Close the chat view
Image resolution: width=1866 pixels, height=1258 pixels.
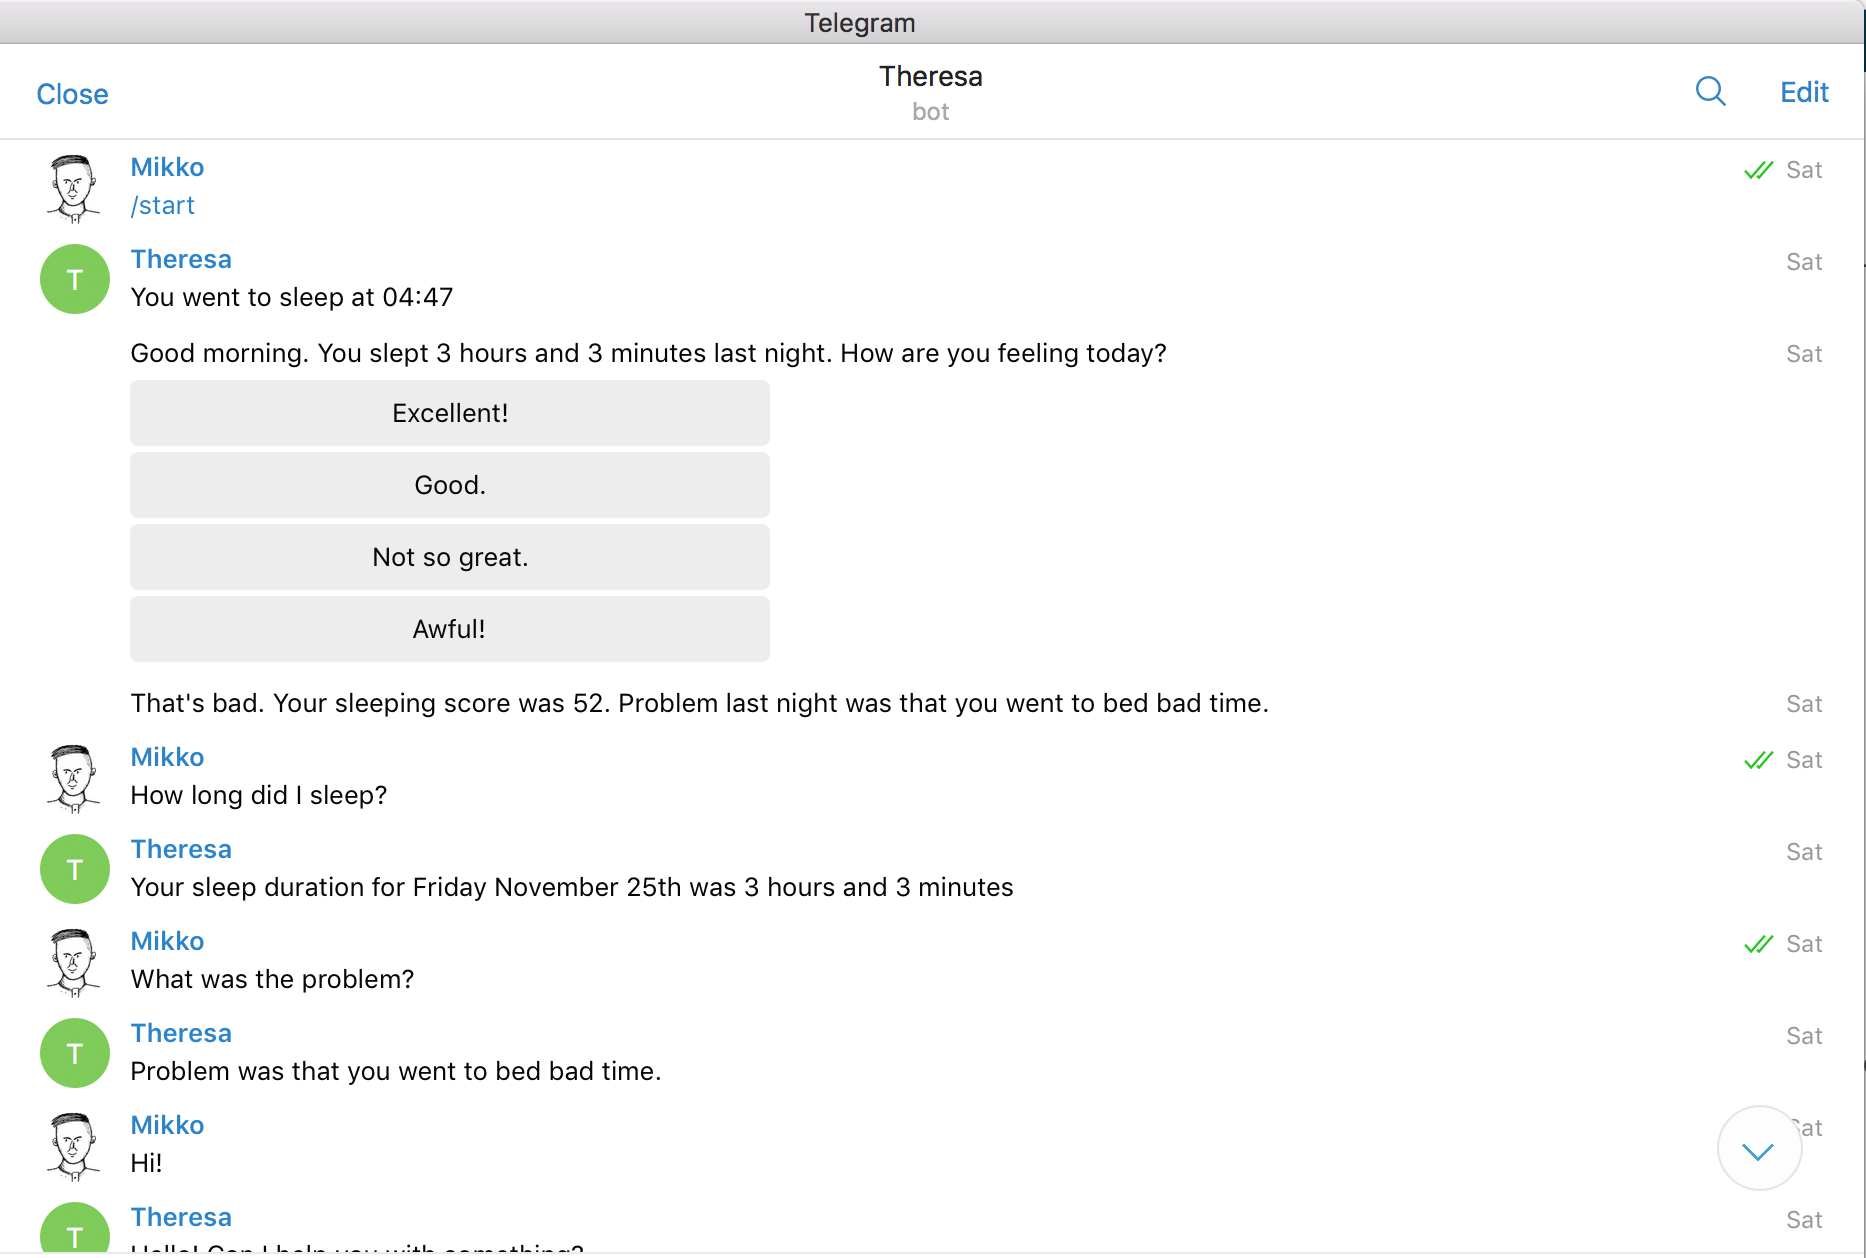[72, 94]
